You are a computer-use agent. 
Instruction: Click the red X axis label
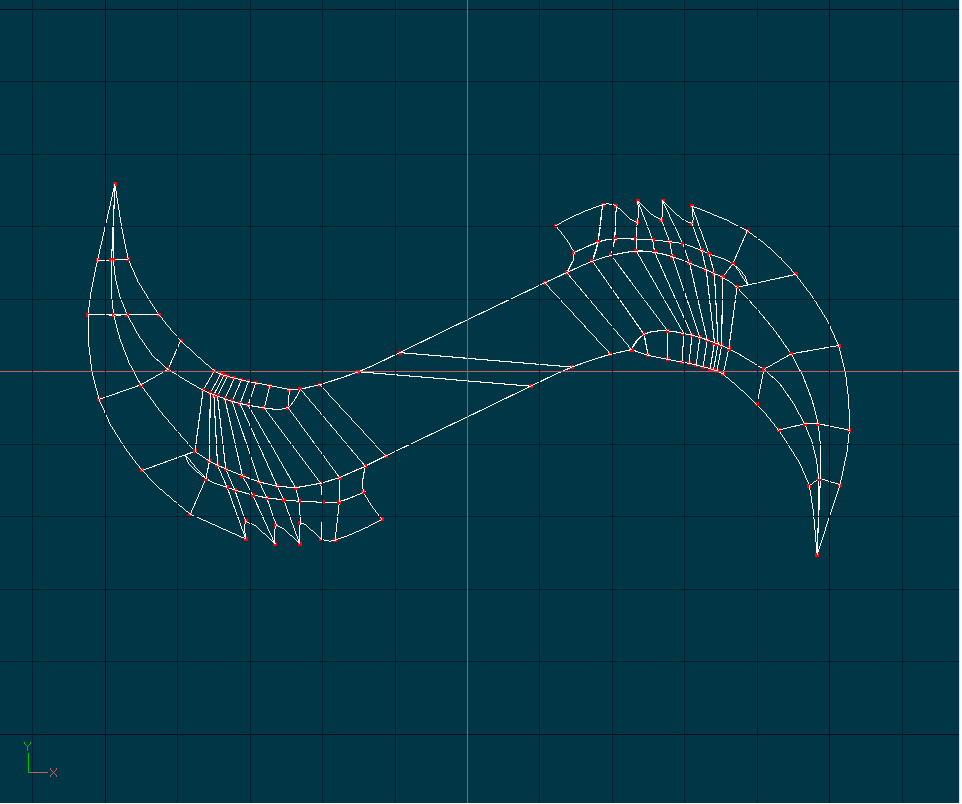[54, 772]
